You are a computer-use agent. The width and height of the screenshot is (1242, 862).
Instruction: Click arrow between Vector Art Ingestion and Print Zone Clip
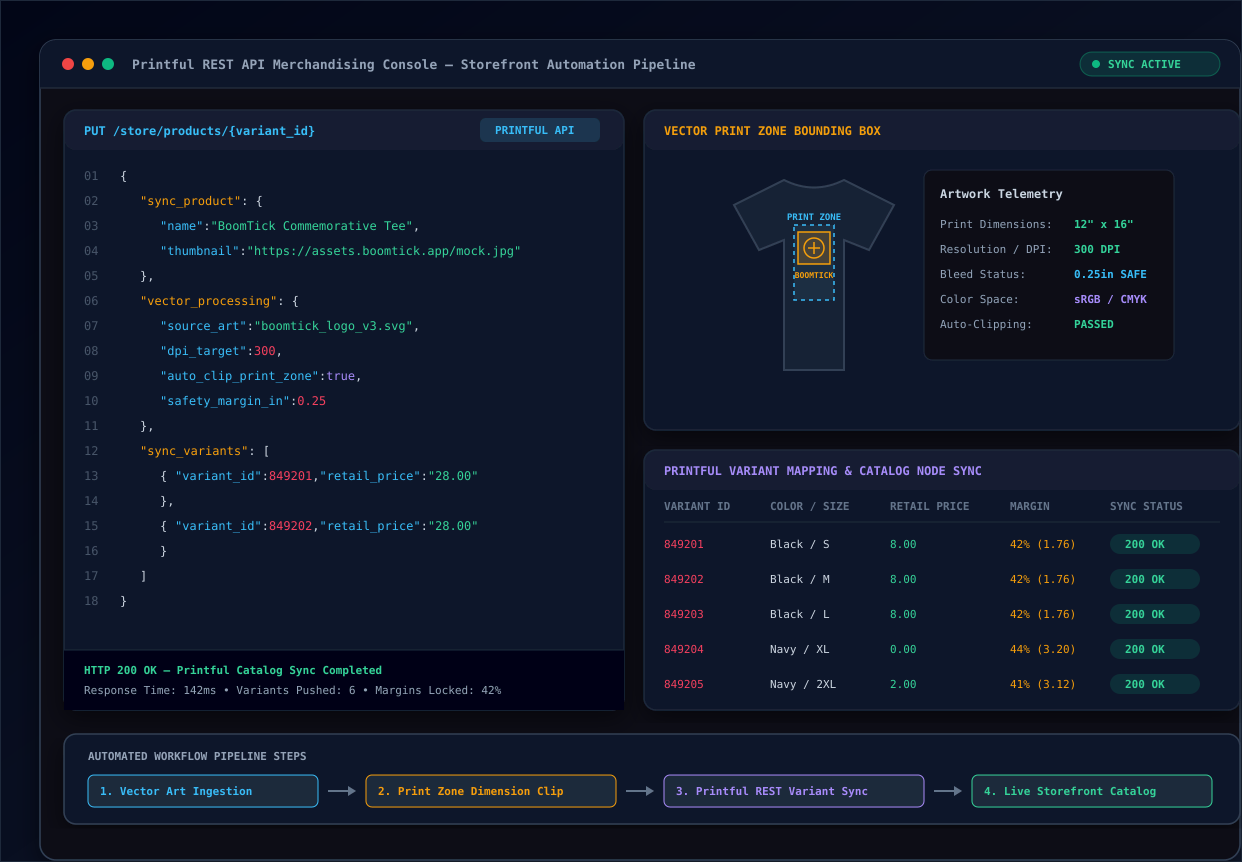pos(342,791)
